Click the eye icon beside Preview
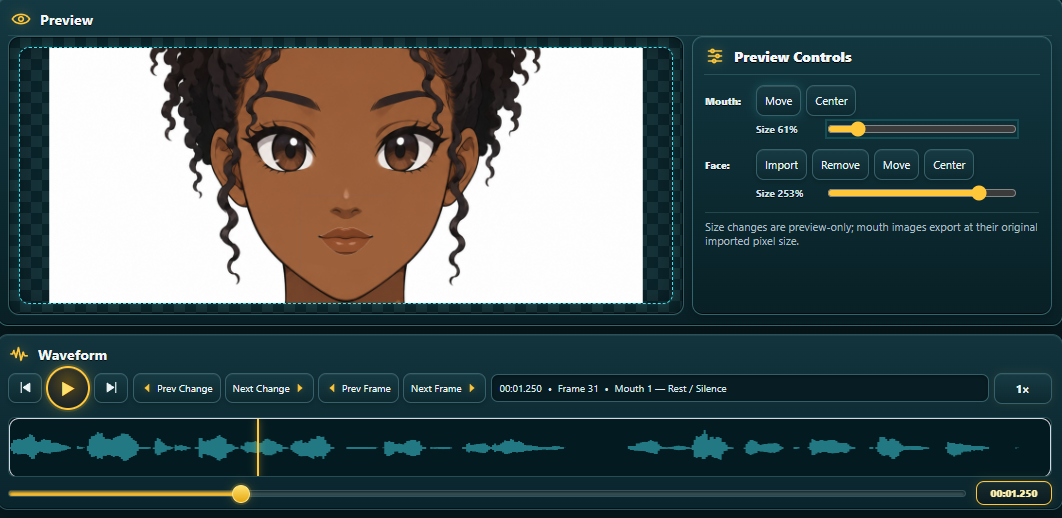The height and width of the screenshot is (518, 1062). coord(21,20)
